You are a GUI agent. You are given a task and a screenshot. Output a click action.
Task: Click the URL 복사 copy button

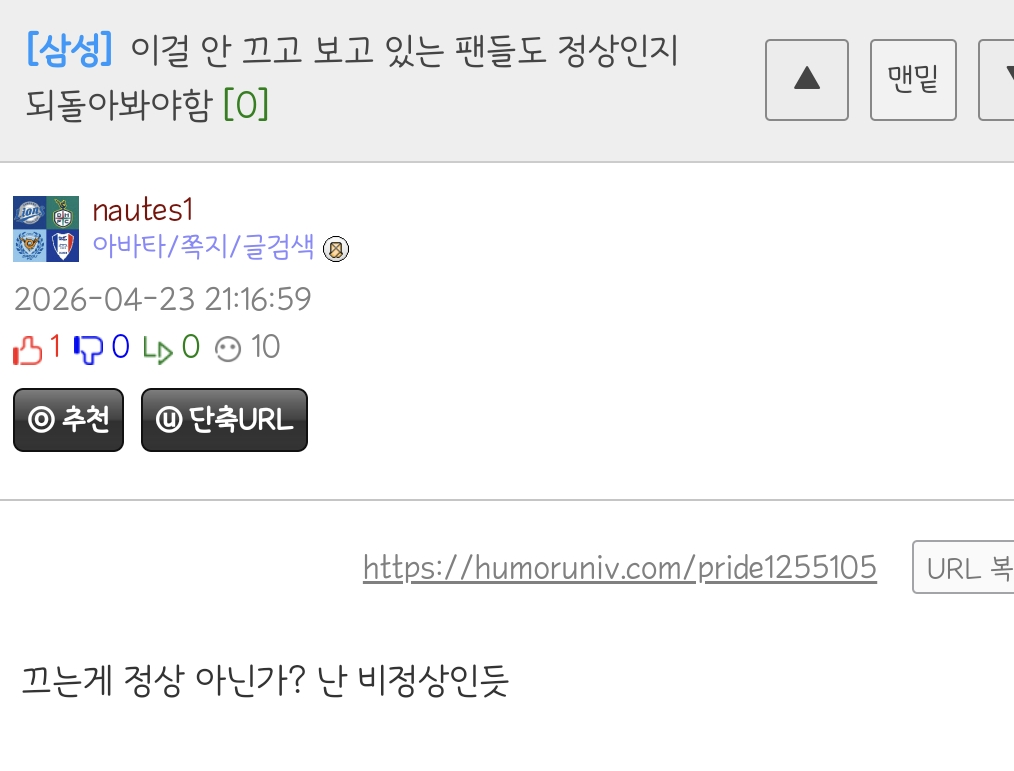coord(963,567)
